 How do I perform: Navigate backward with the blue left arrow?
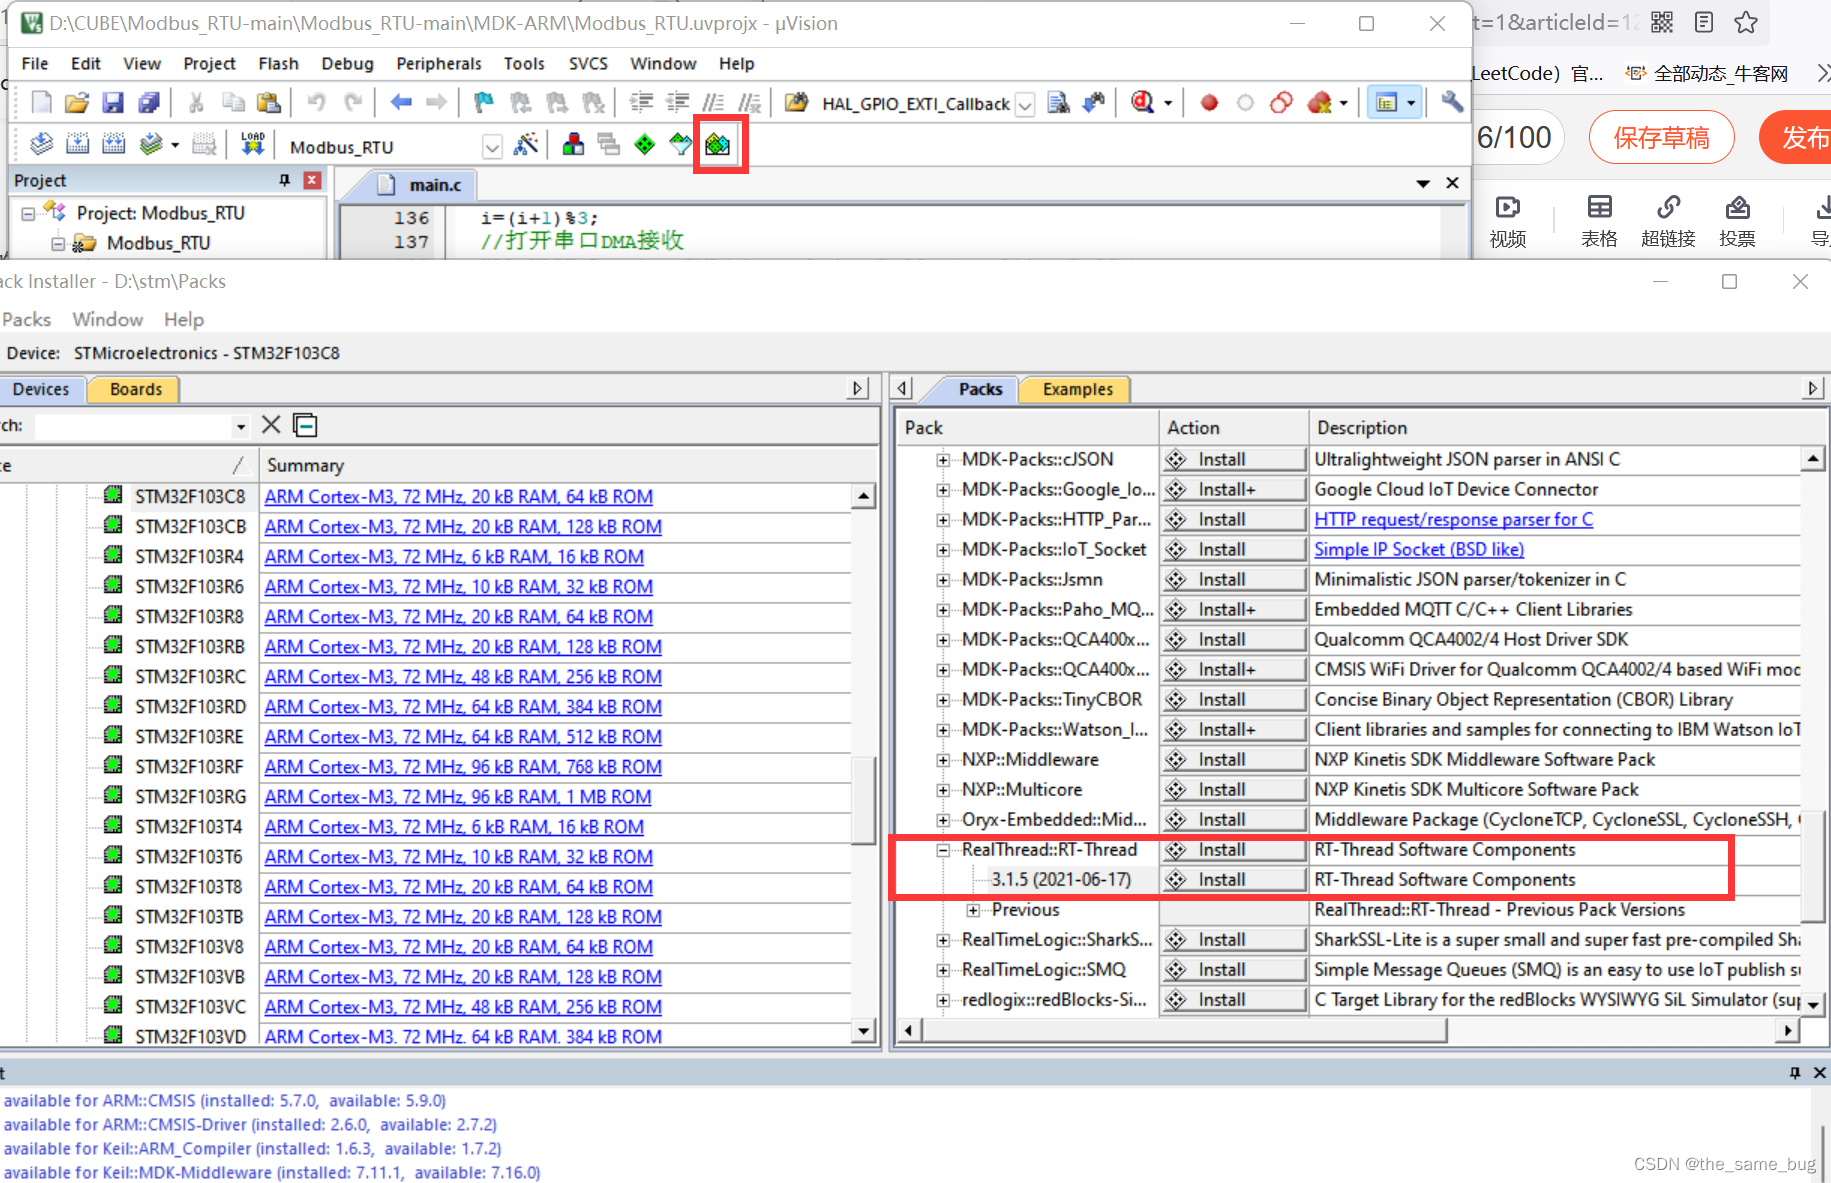(x=401, y=103)
